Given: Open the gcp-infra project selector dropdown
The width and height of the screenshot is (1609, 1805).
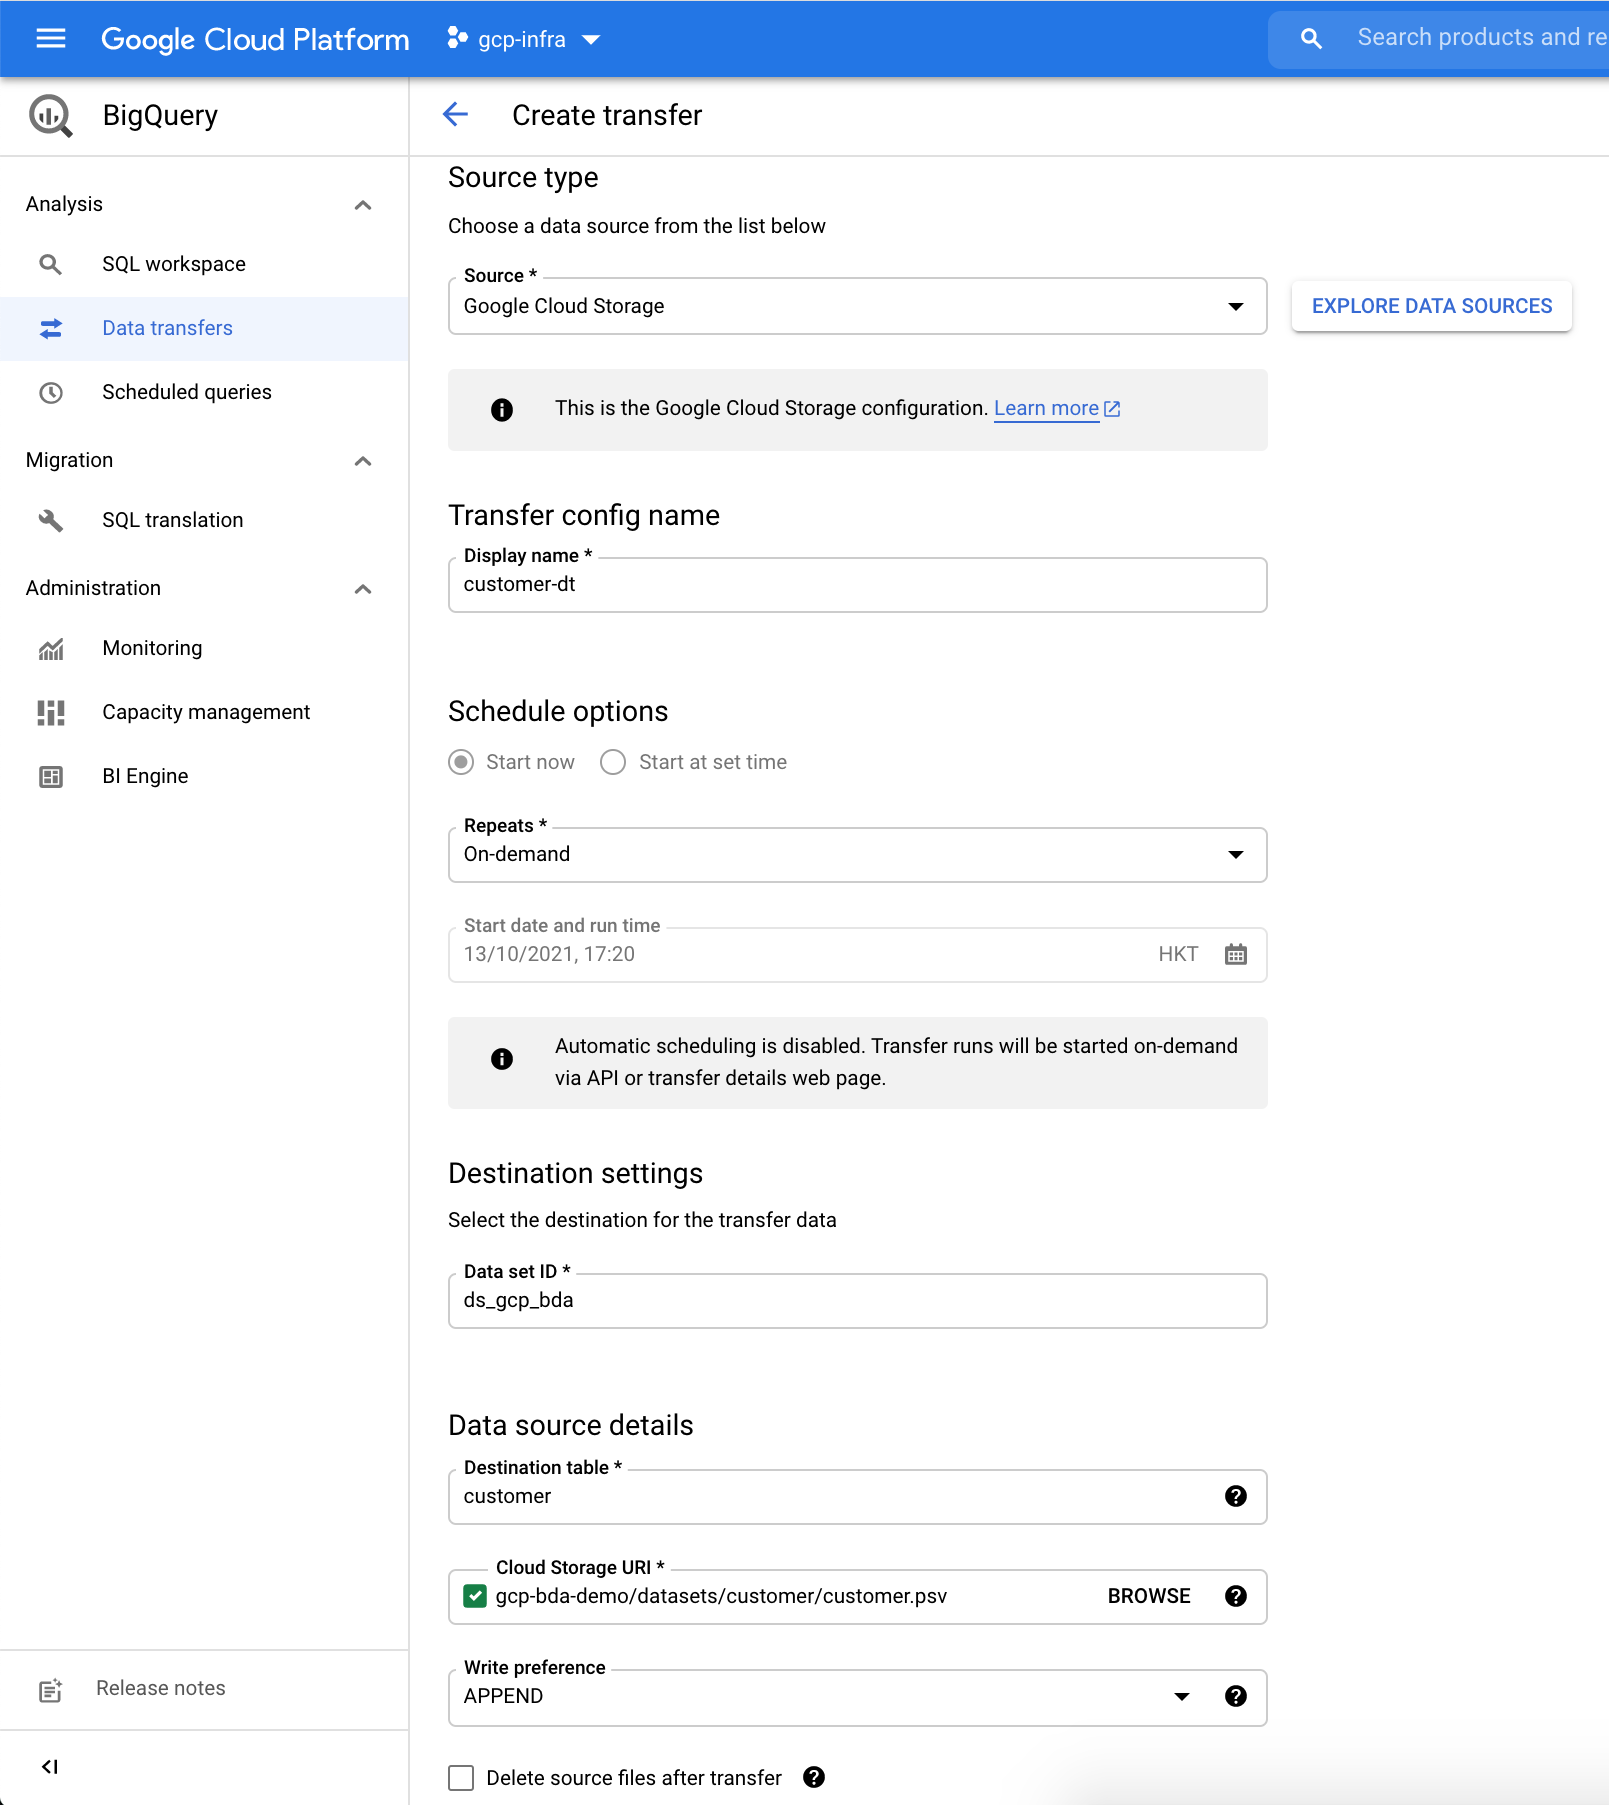Looking at the screenshot, I should click(523, 39).
